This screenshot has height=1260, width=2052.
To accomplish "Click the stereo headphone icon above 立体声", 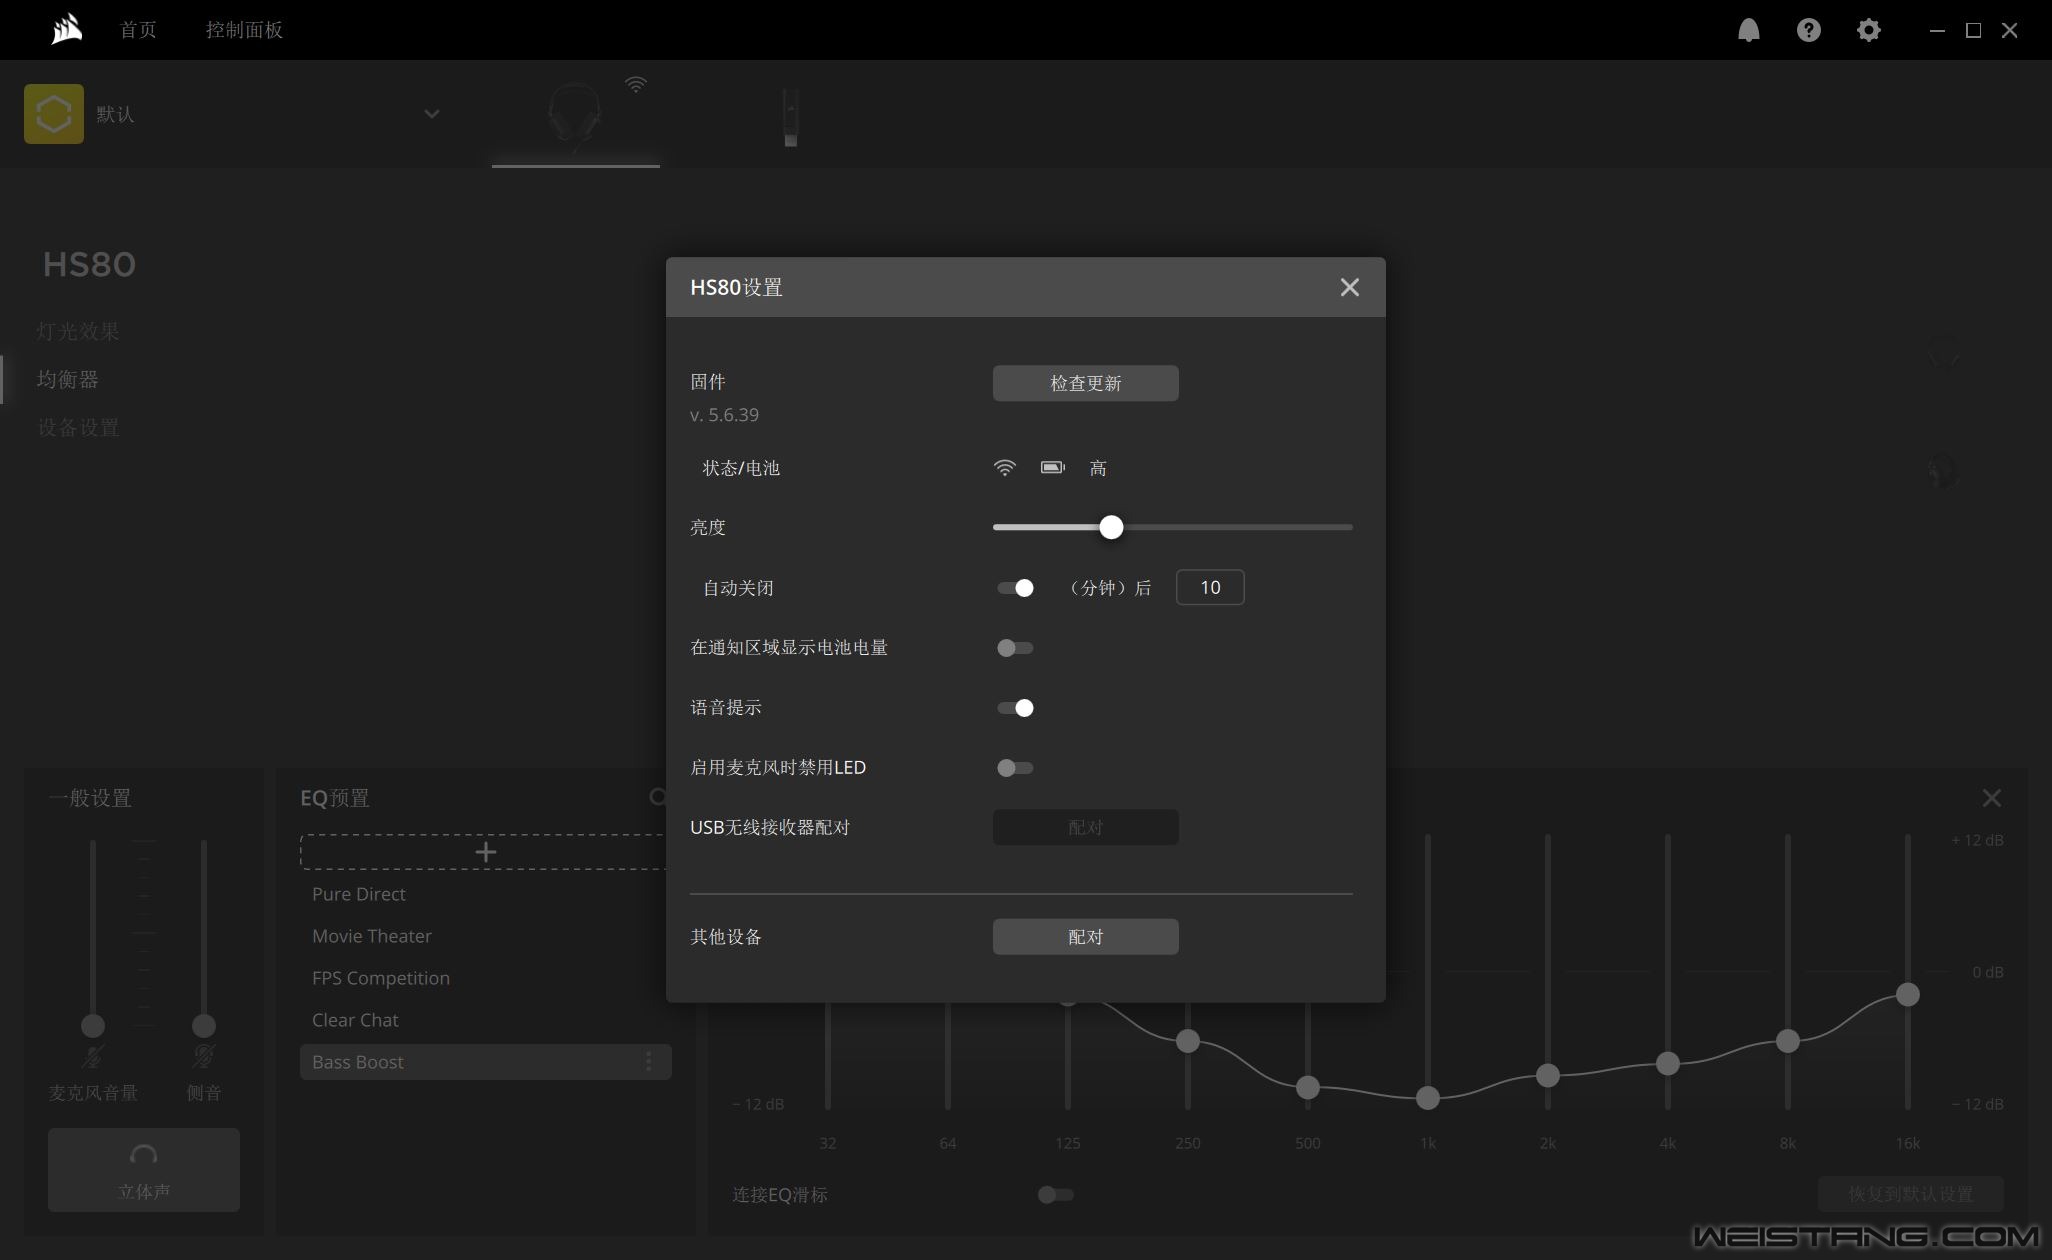I will pyautogui.click(x=144, y=1155).
